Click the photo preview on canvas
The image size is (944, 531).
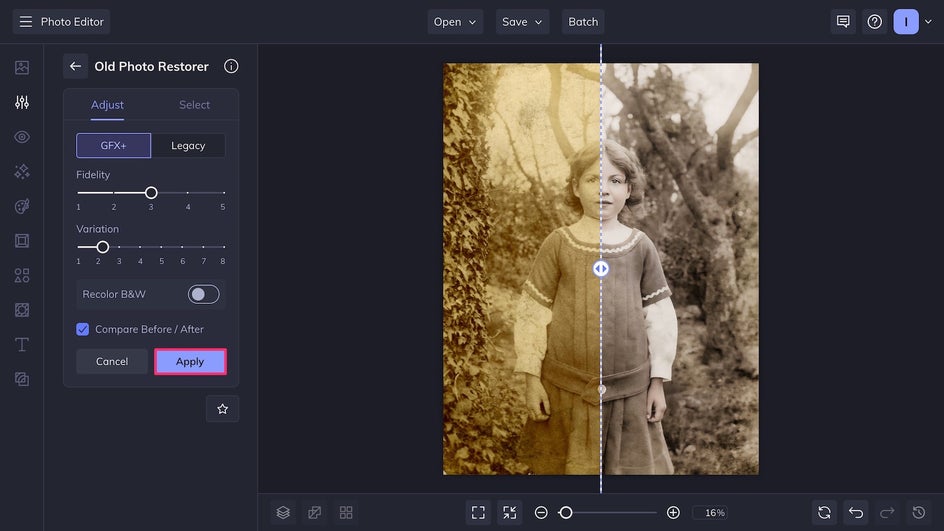pos(601,269)
